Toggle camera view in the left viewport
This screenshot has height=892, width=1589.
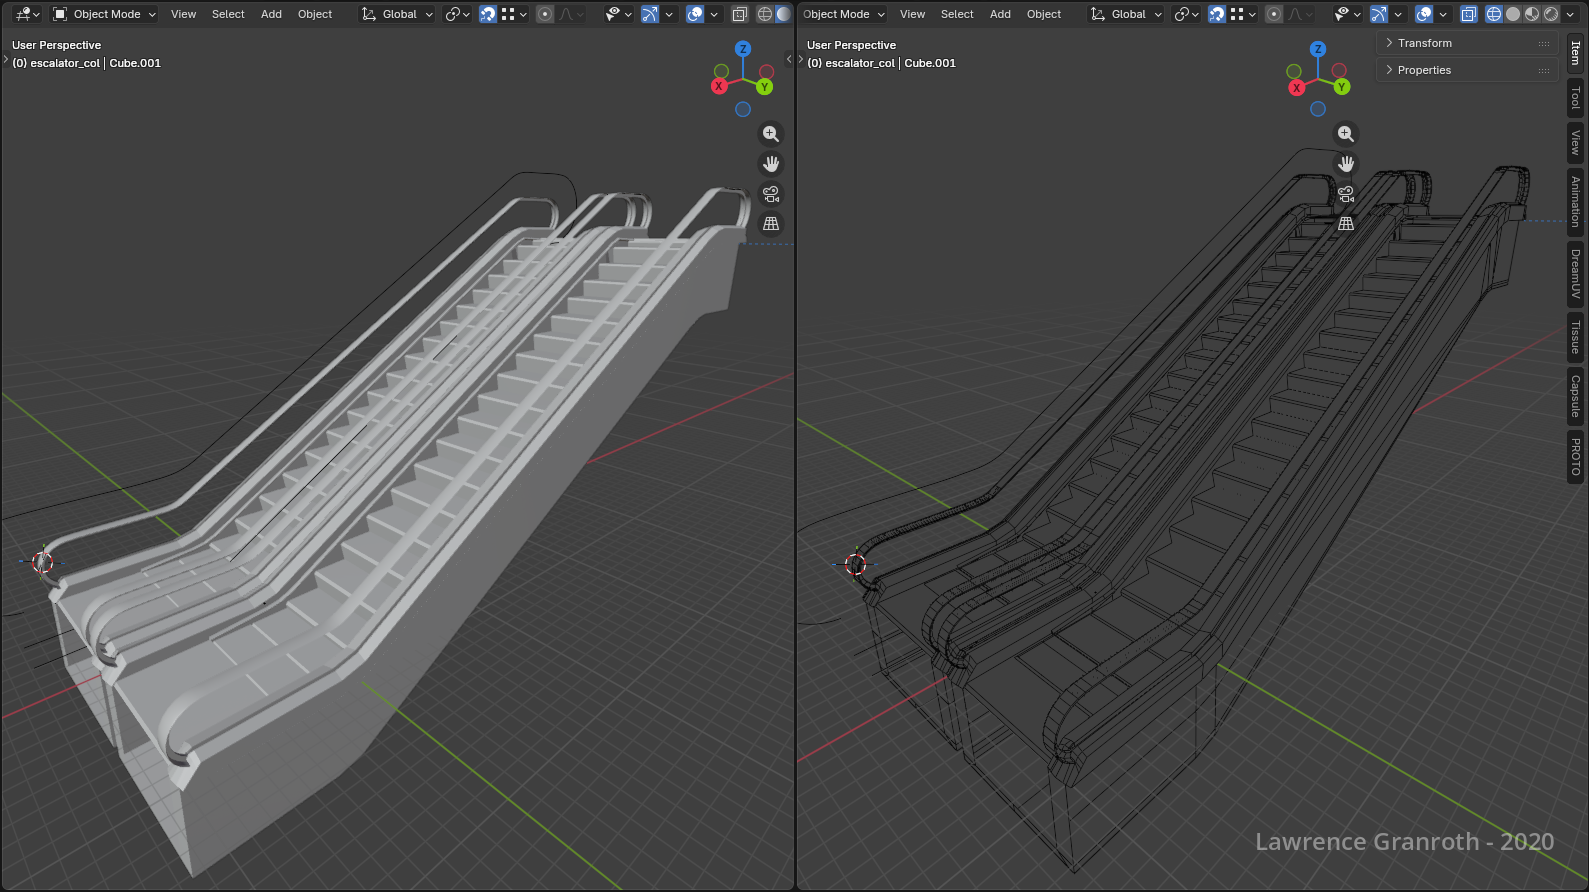(x=770, y=194)
